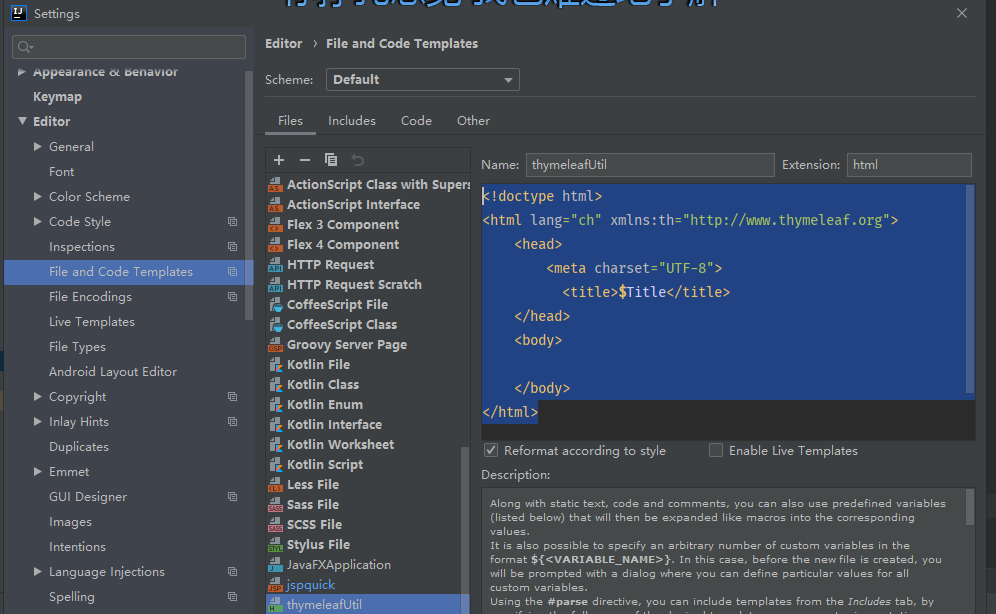Focus the template Name field

(650, 165)
